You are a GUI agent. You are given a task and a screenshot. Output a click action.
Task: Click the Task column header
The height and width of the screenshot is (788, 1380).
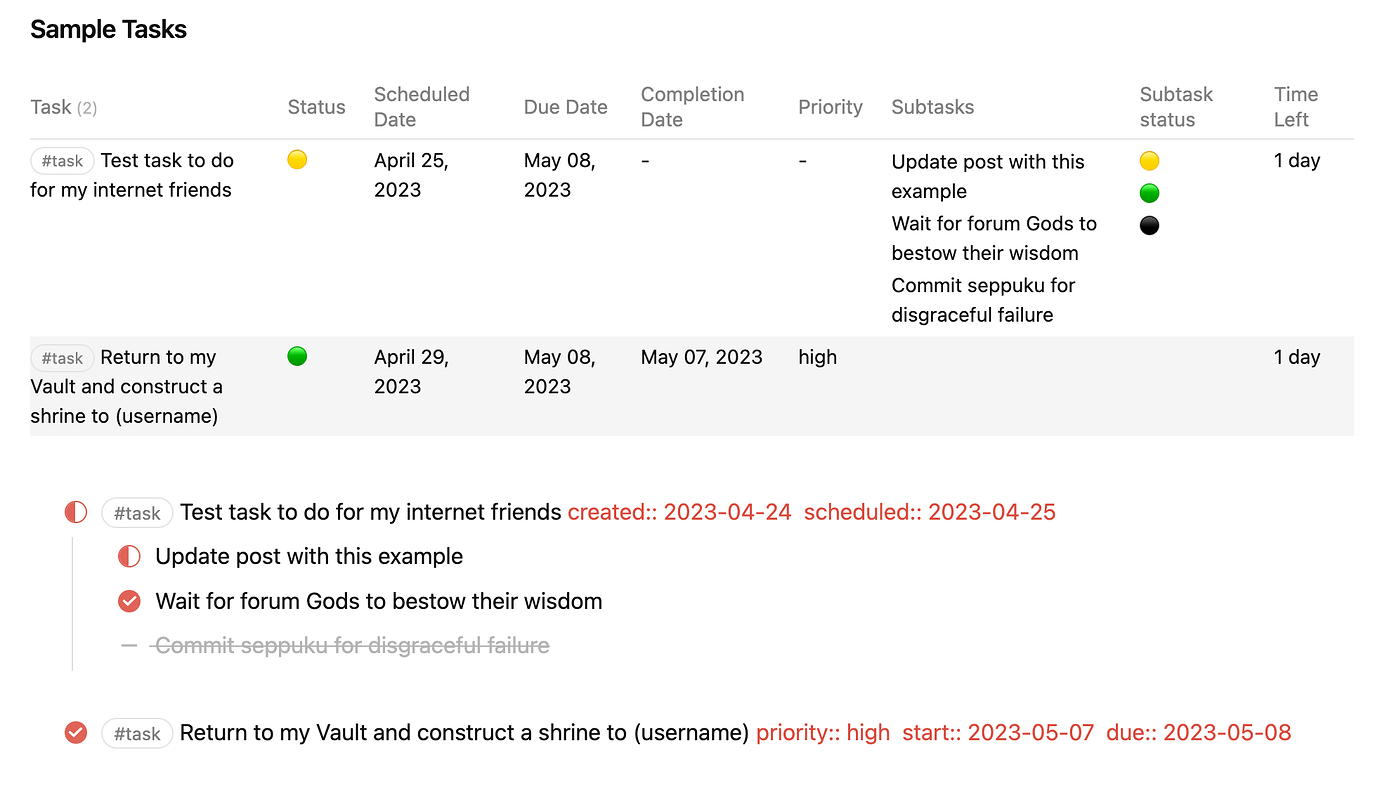pyautogui.click(x=51, y=107)
